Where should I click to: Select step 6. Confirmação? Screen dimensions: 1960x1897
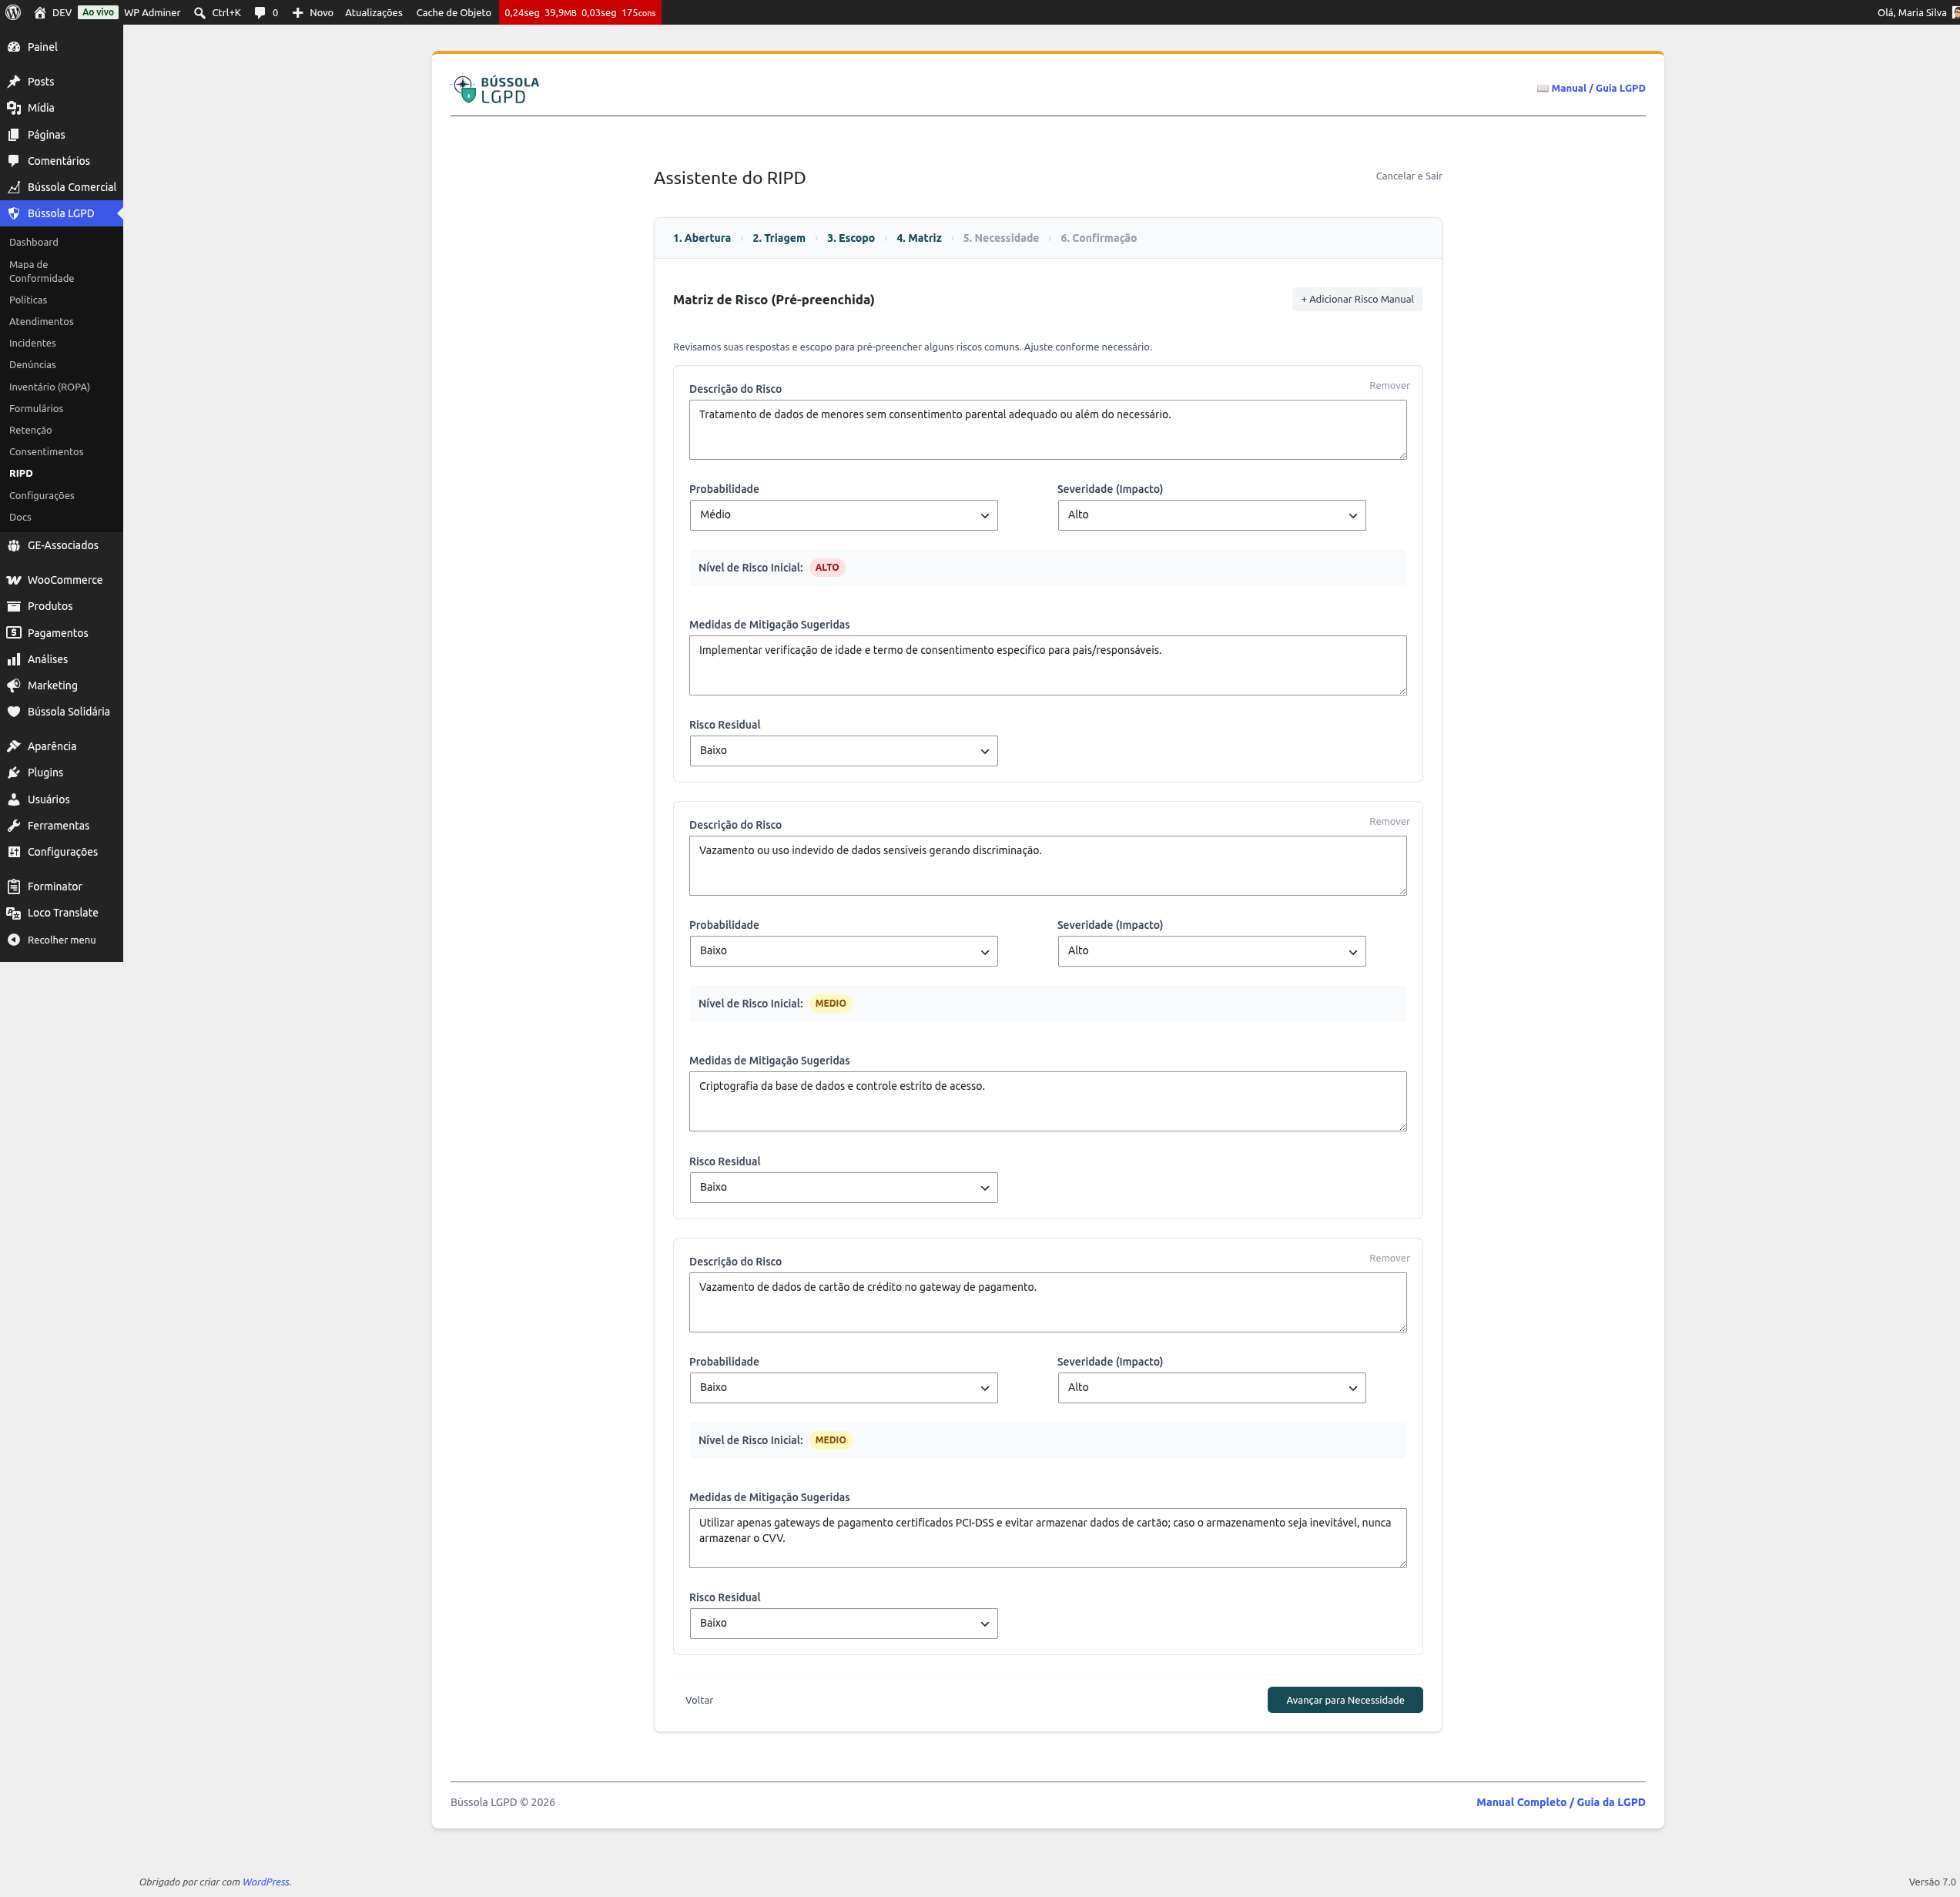[1099, 238]
